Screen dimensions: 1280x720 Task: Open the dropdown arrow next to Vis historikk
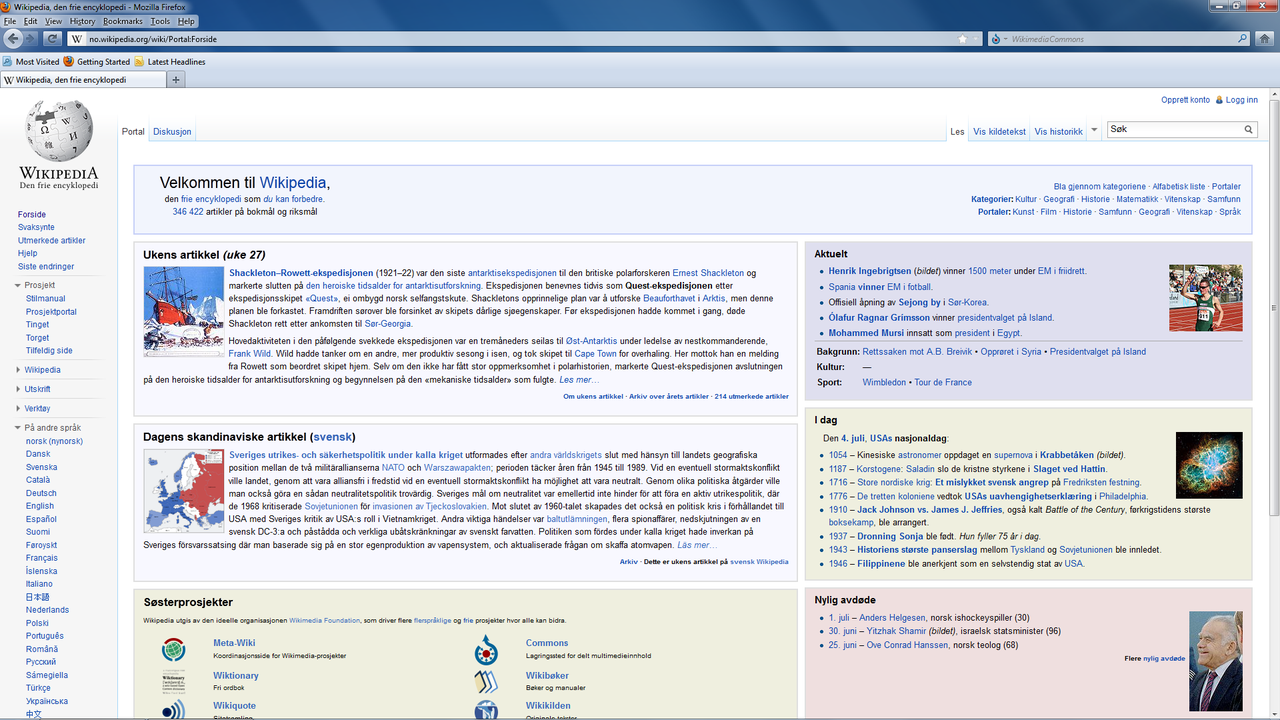pyautogui.click(x=1094, y=130)
